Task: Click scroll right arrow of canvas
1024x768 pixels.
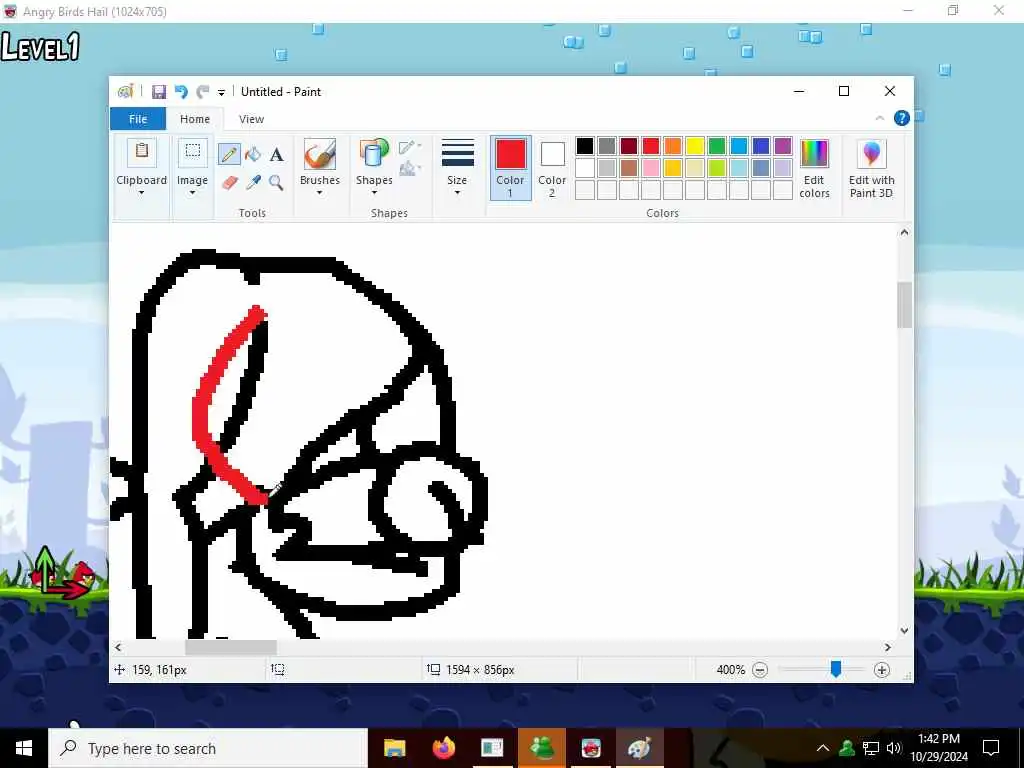Action: [888, 647]
